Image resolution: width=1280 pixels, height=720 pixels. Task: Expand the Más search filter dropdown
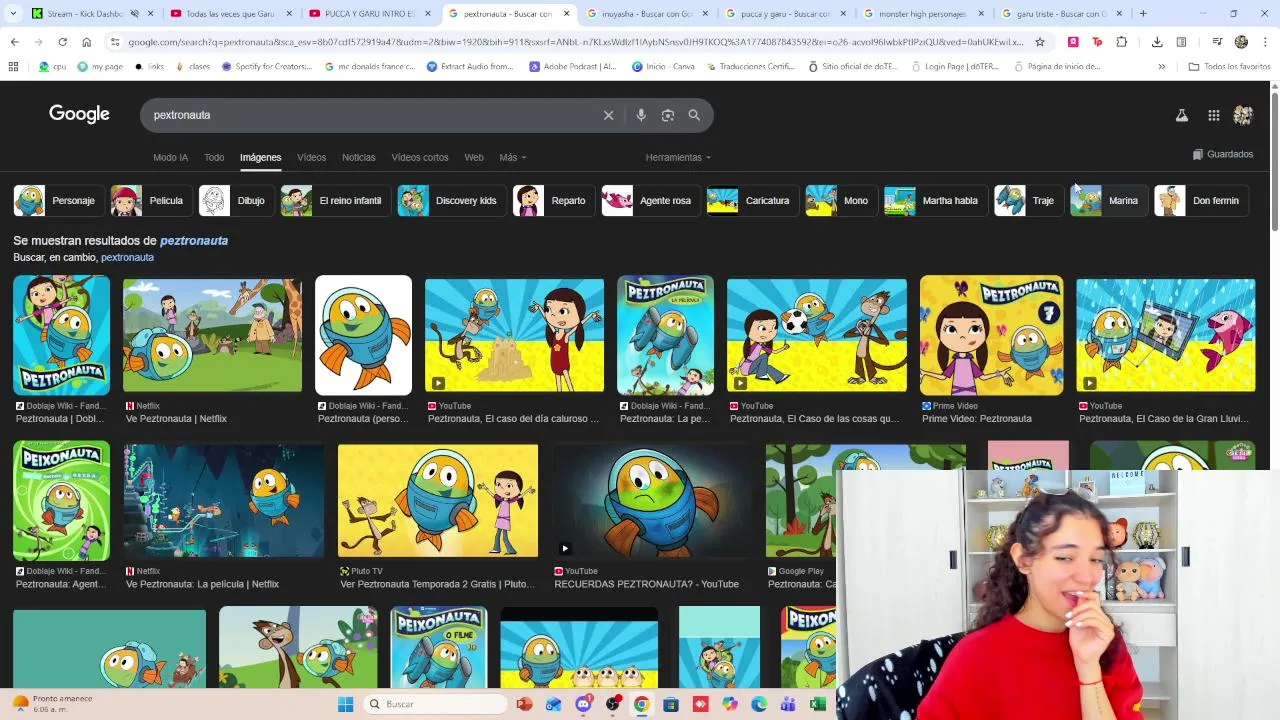click(x=512, y=157)
